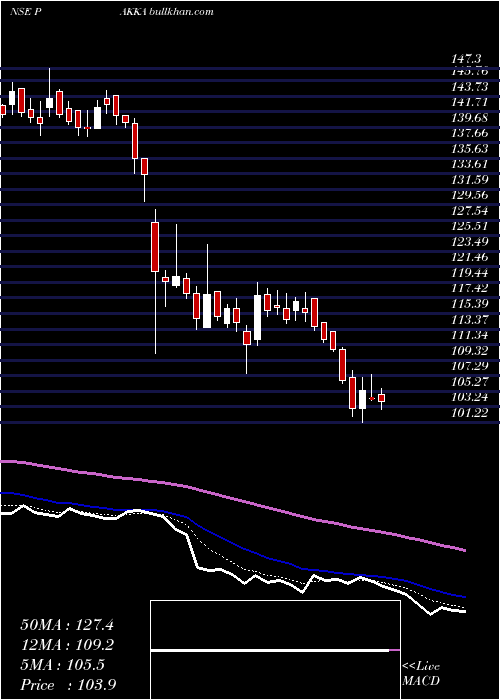Click the NSE symbol title text

pos(112,12)
